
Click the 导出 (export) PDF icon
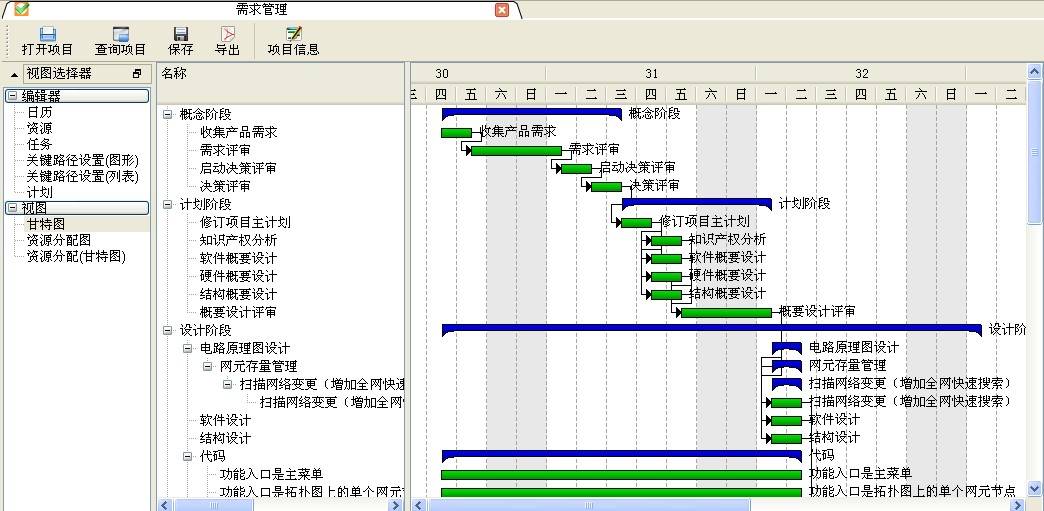pos(227,34)
